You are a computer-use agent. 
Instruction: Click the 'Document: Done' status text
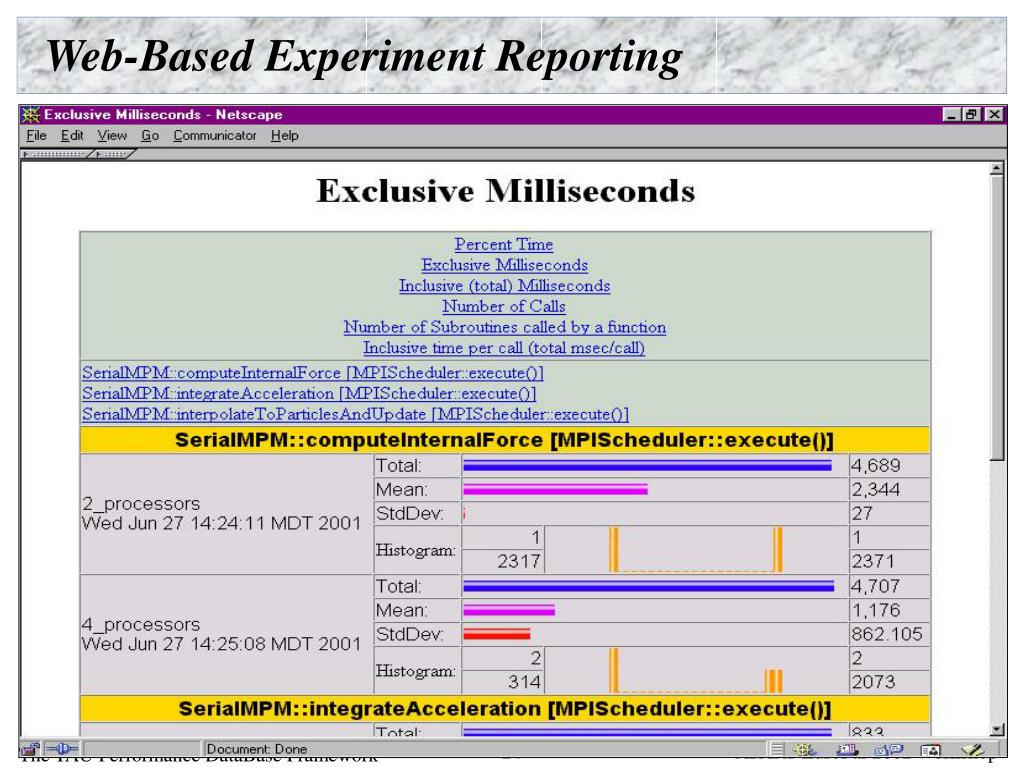pyautogui.click(x=257, y=749)
